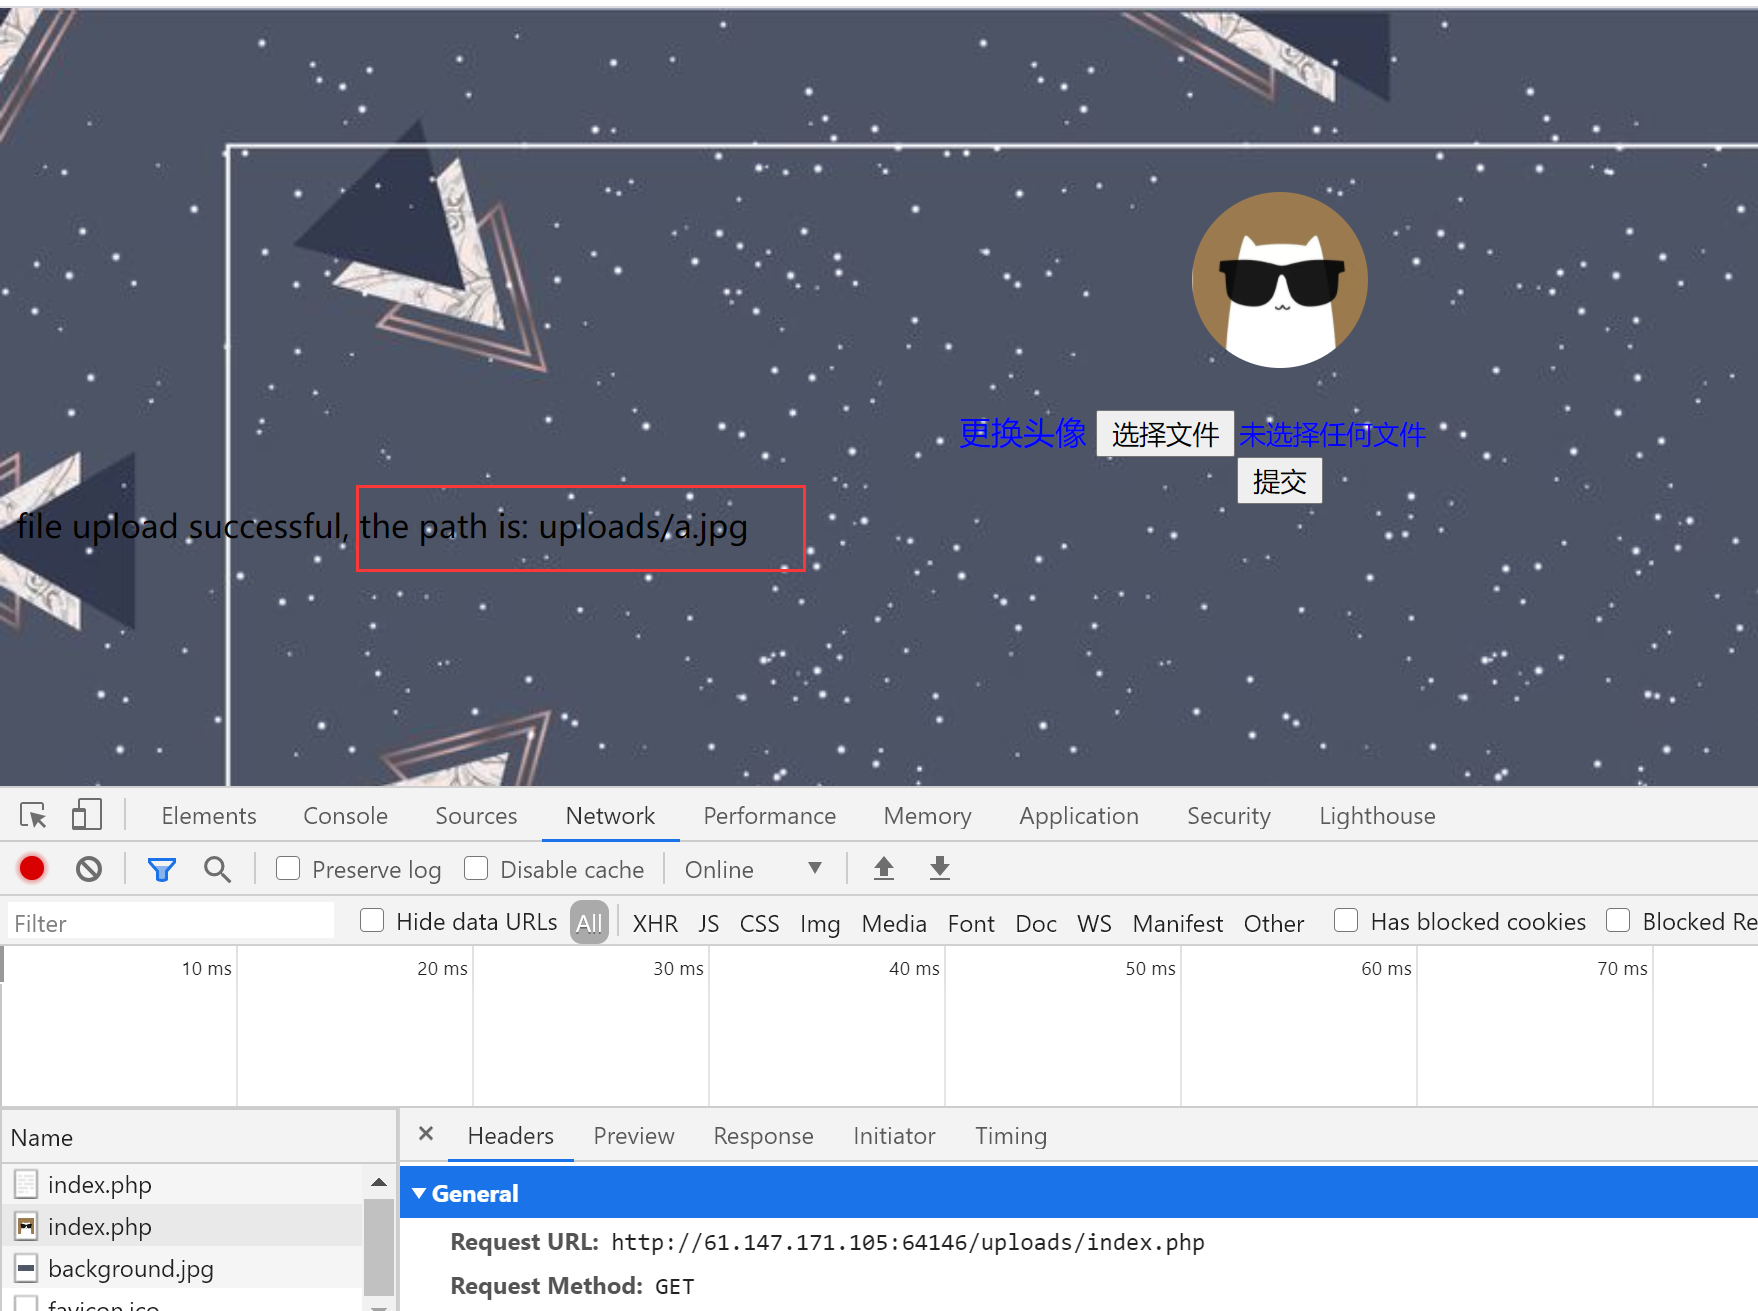Toggle the device toolbar icon
Screen dimensions: 1758x1311
tap(87, 816)
